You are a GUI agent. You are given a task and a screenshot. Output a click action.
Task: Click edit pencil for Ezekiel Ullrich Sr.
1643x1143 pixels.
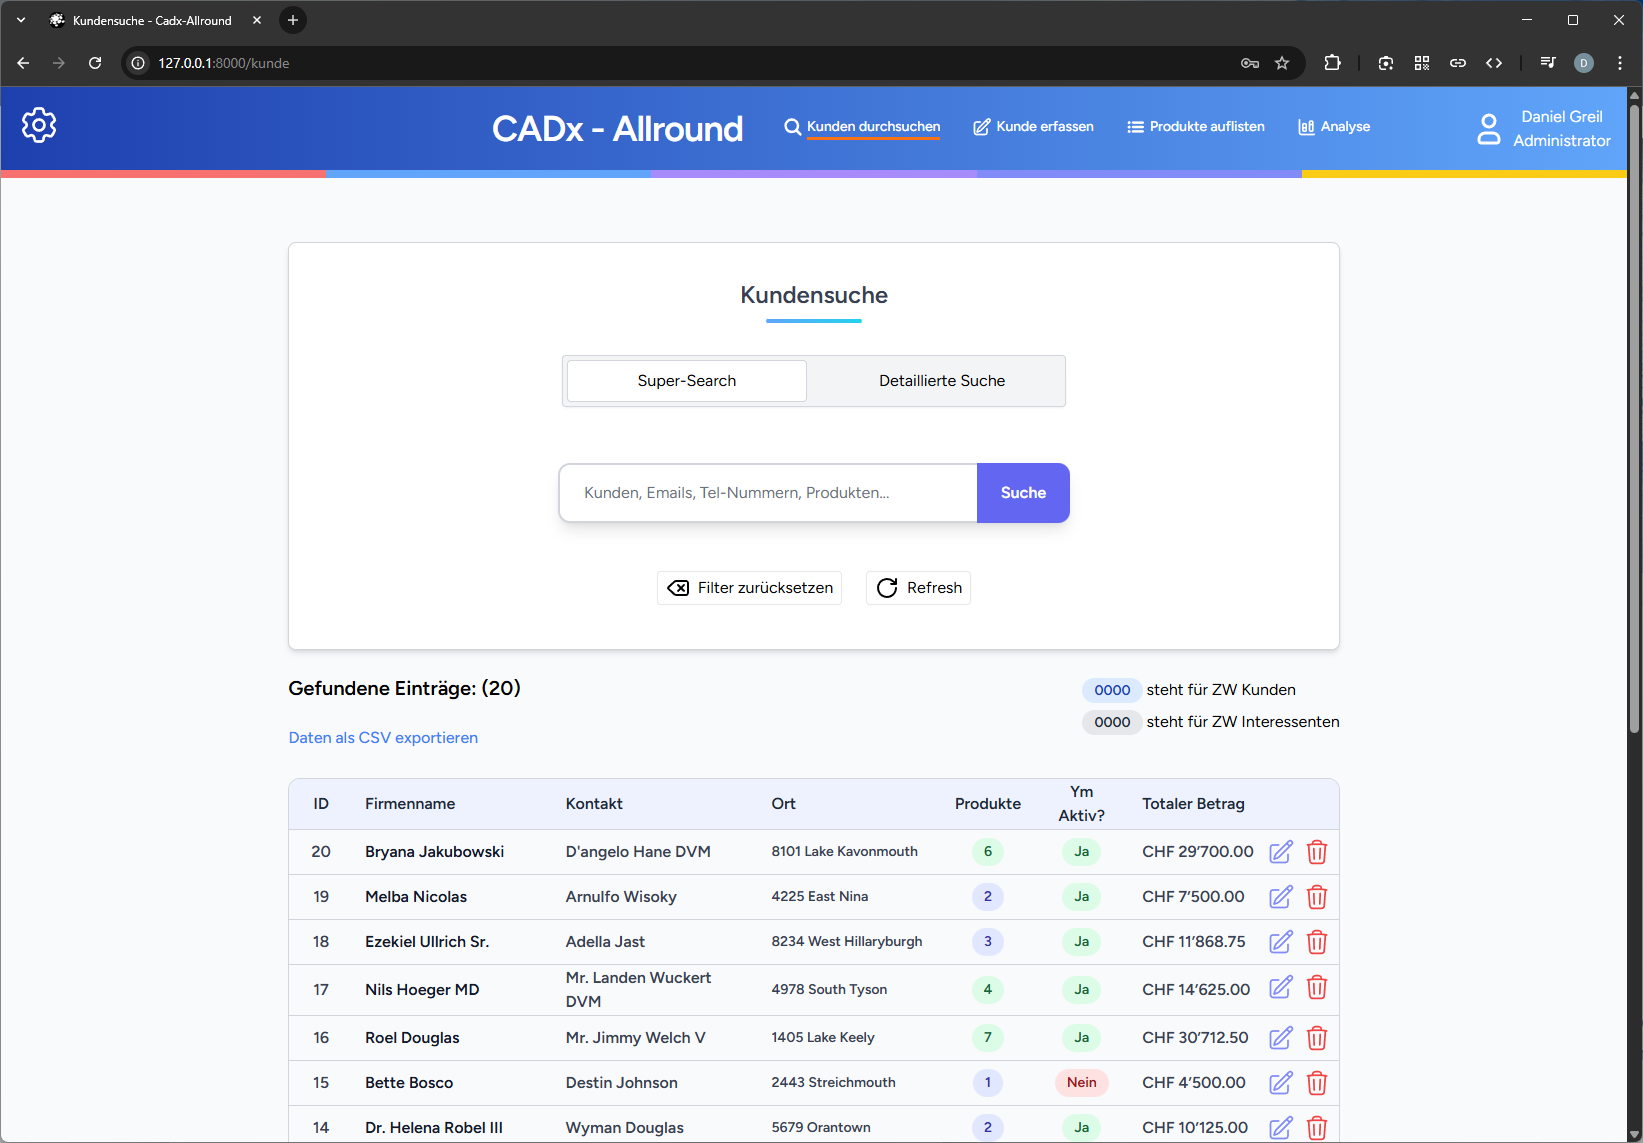click(1280, 942)
